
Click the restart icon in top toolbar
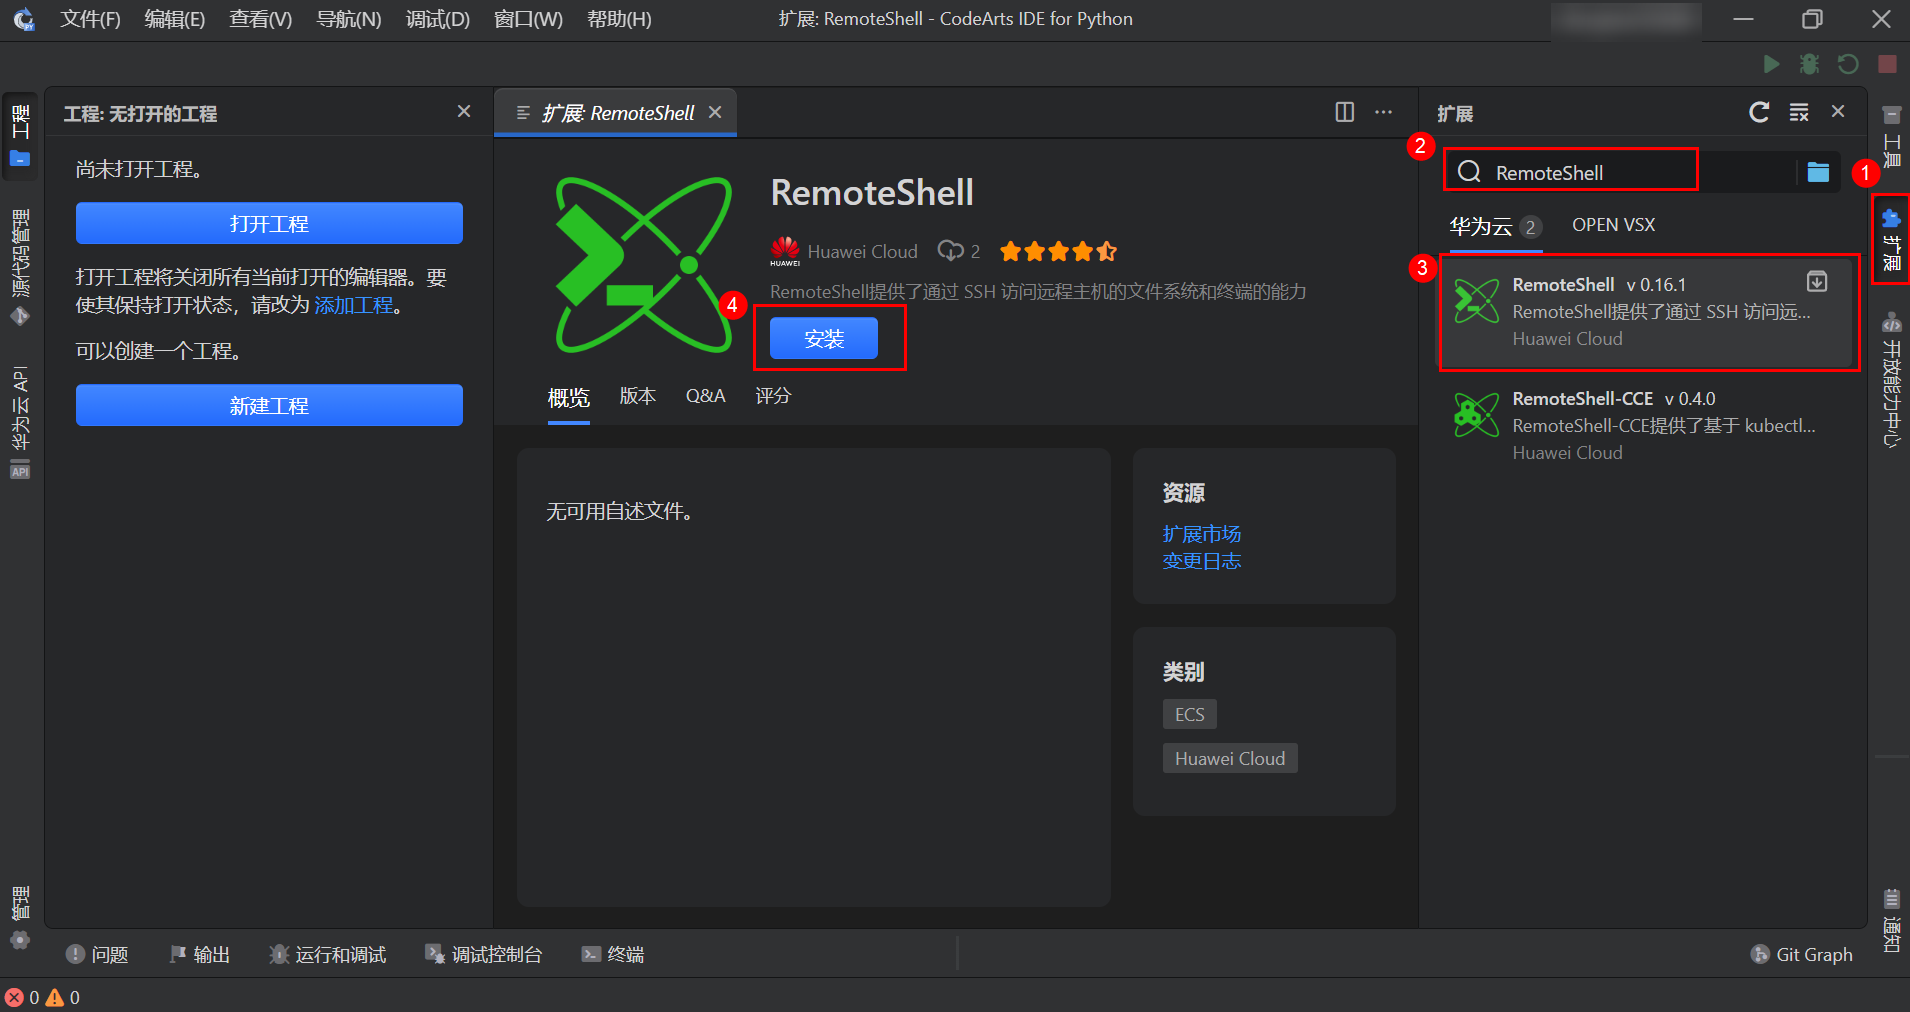click(1848, 64)
